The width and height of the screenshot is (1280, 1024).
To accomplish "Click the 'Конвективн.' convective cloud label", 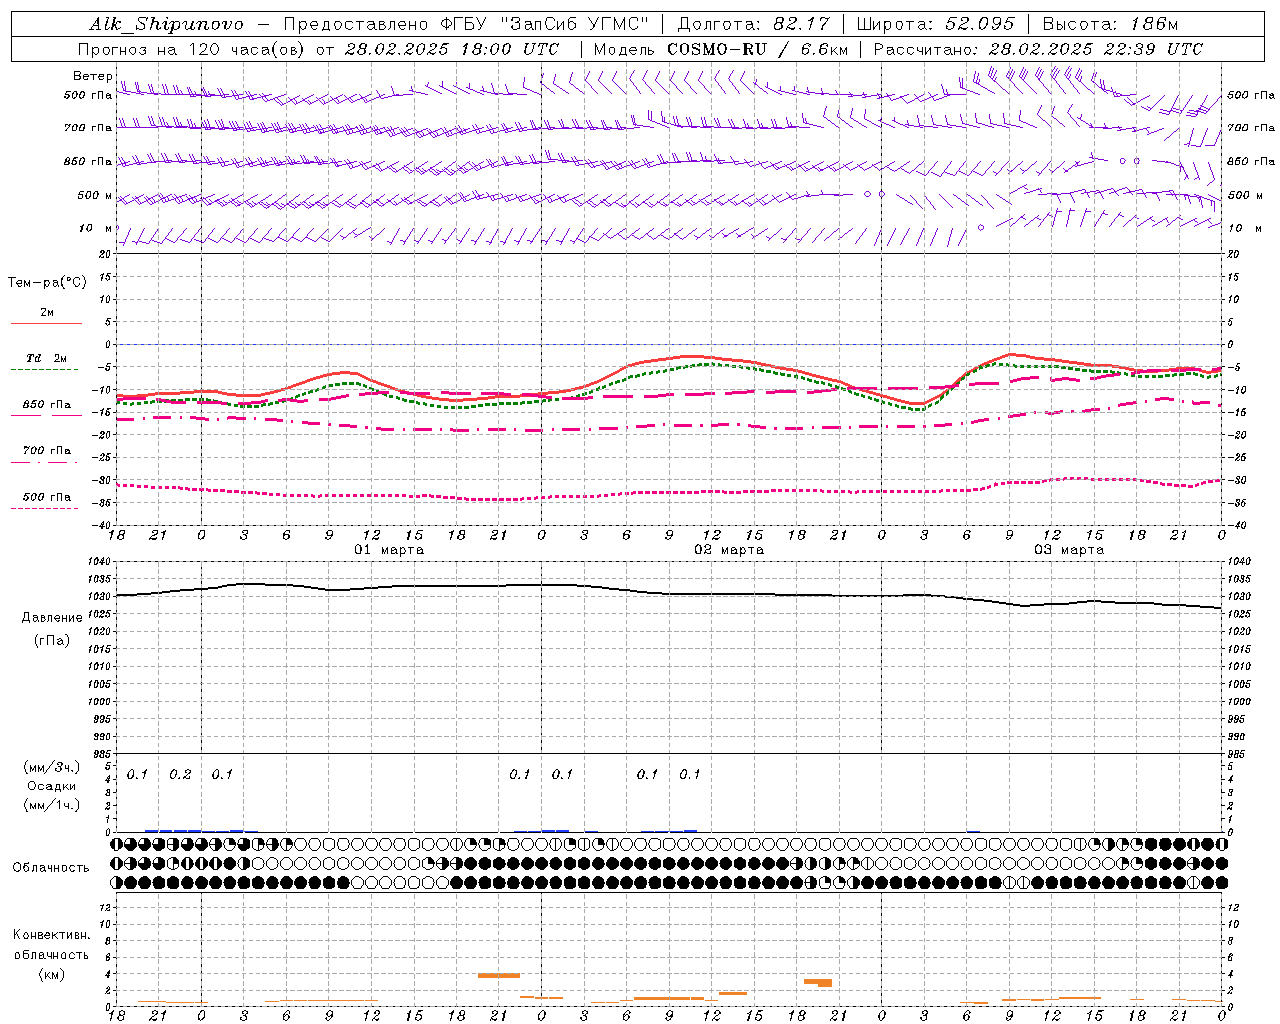I will pyautogui.click(x=51, y=935).
